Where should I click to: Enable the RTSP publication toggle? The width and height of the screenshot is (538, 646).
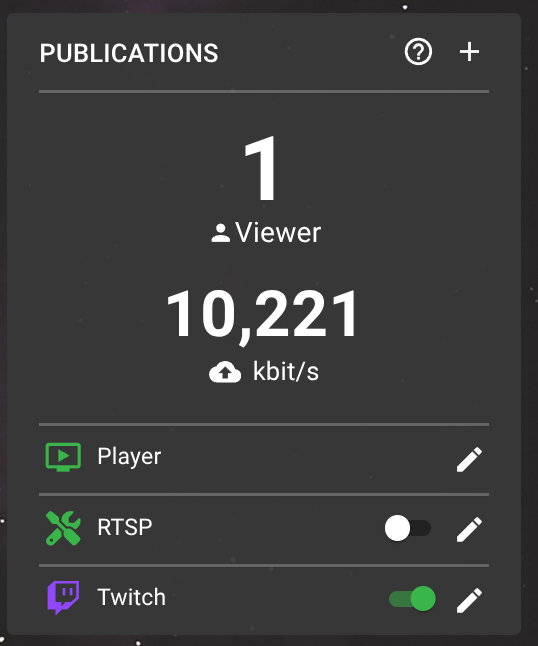(407, 528)
